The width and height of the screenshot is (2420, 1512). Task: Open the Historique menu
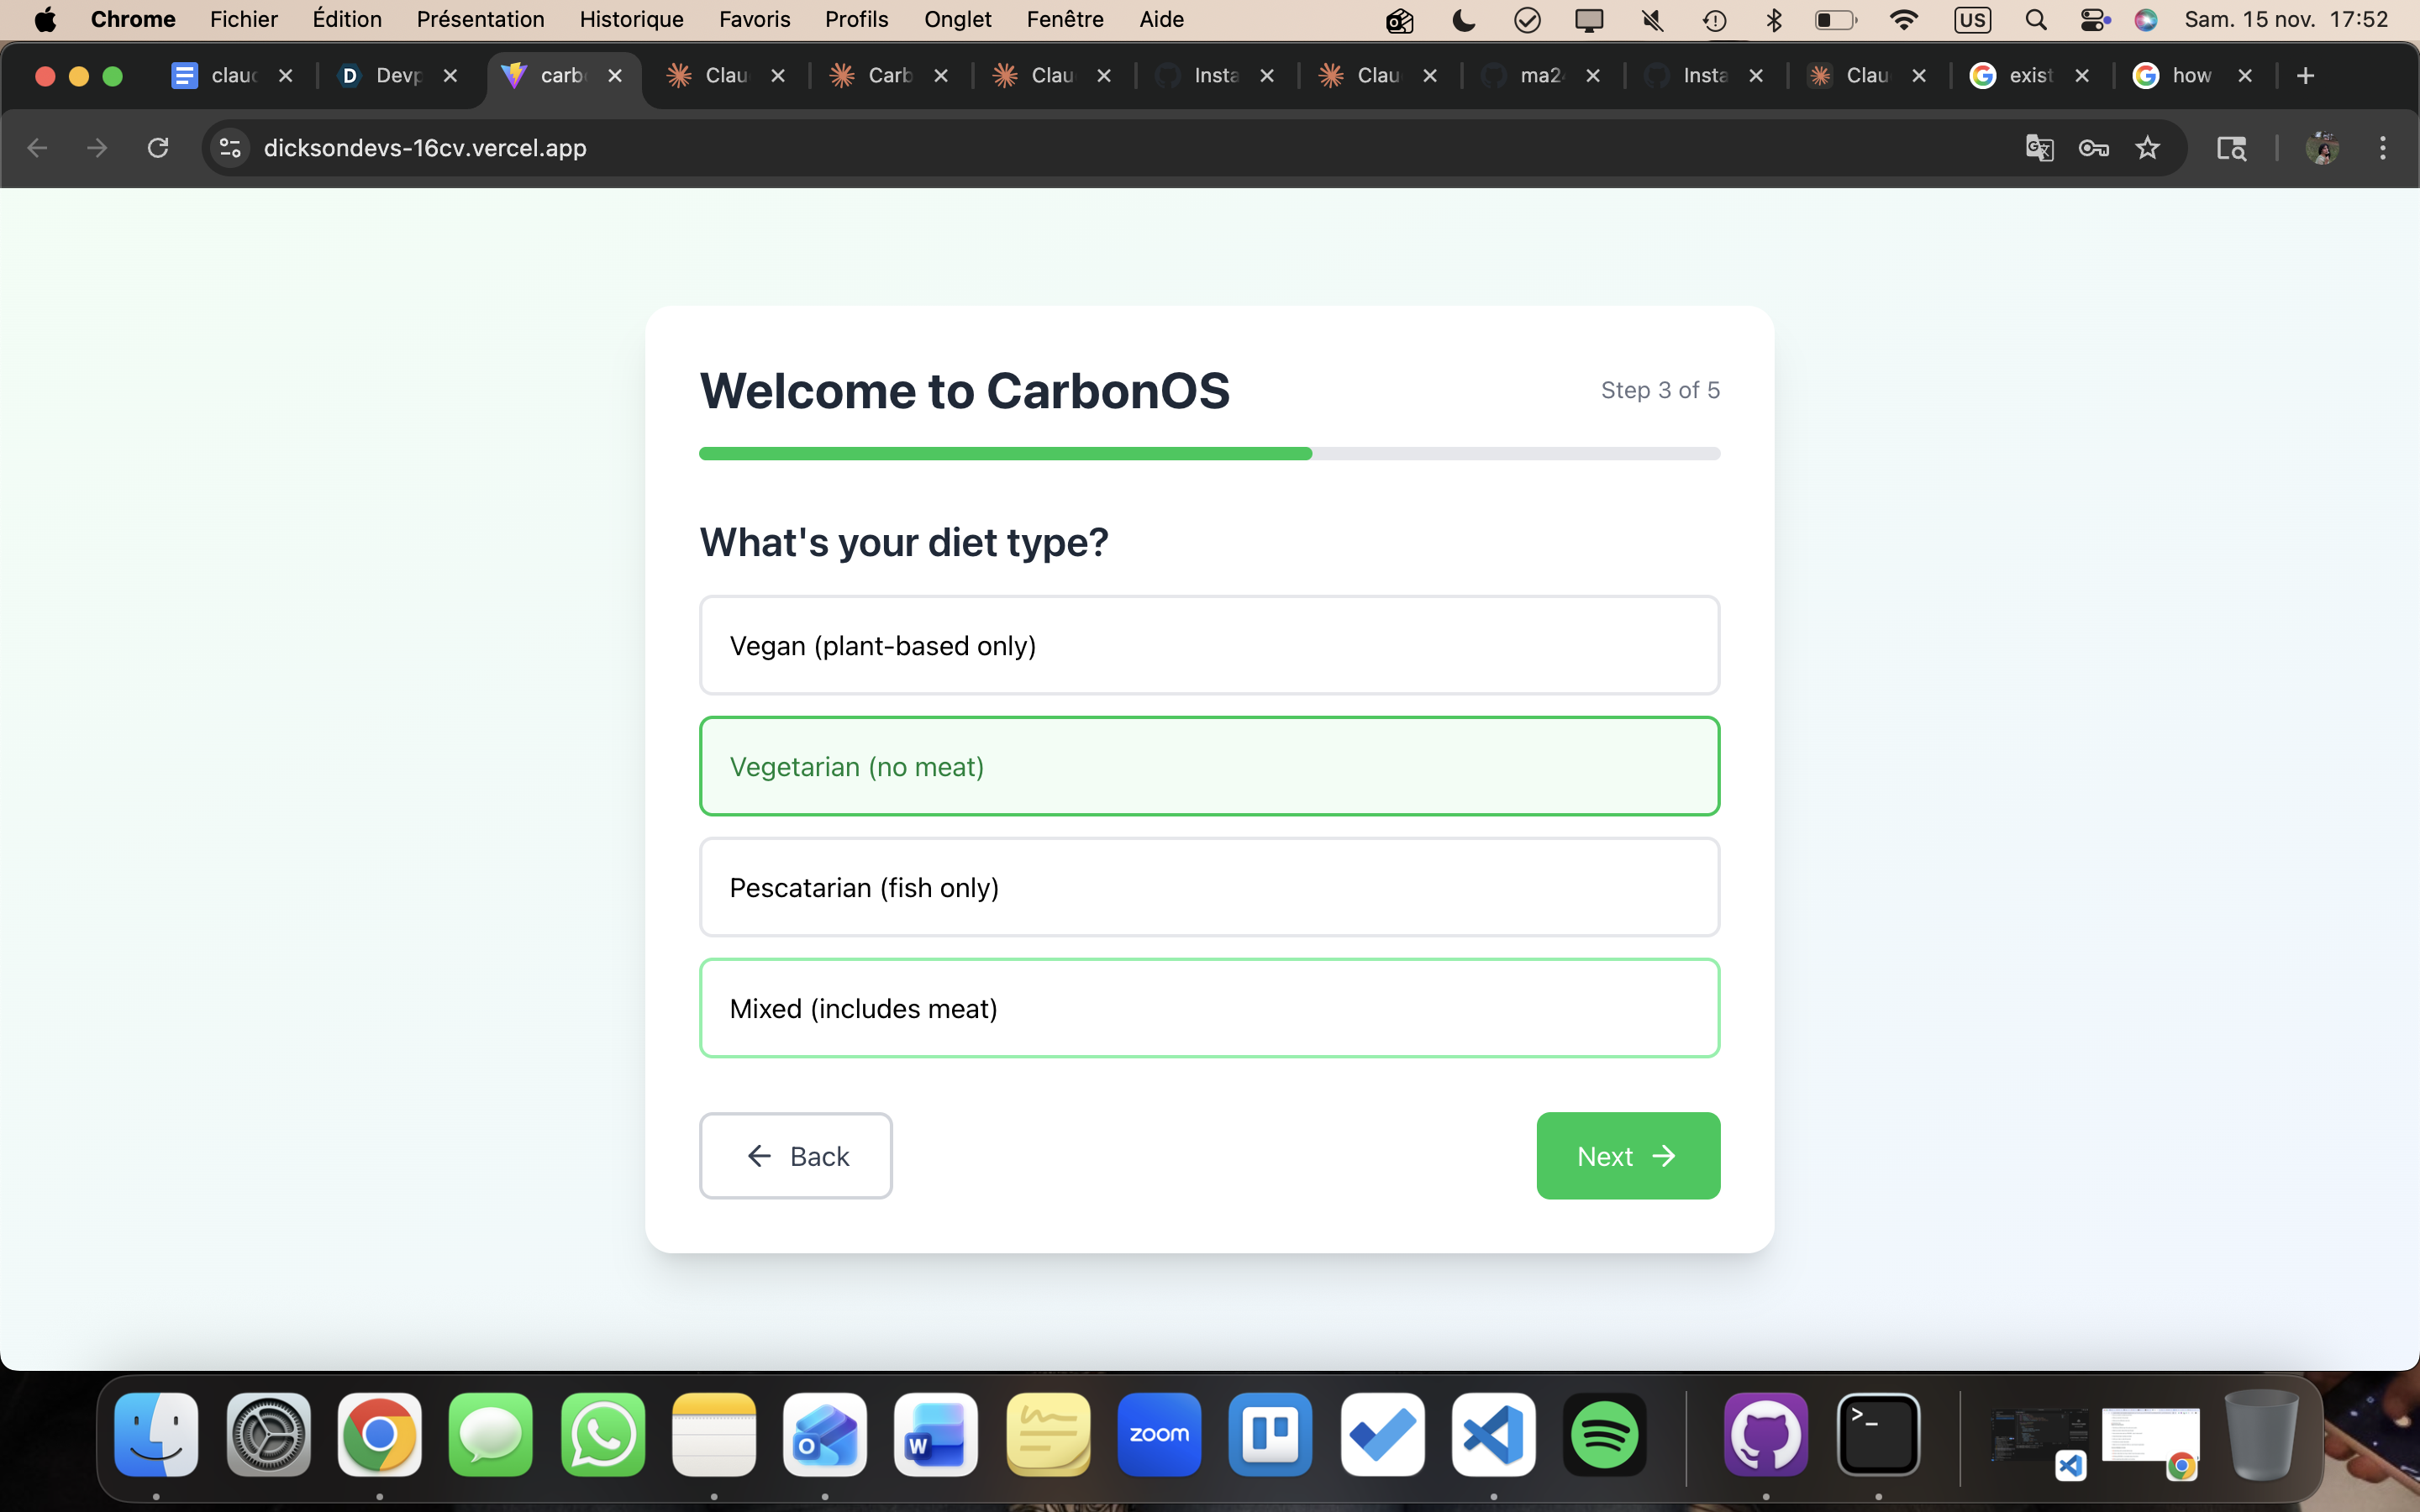[631, 20]
